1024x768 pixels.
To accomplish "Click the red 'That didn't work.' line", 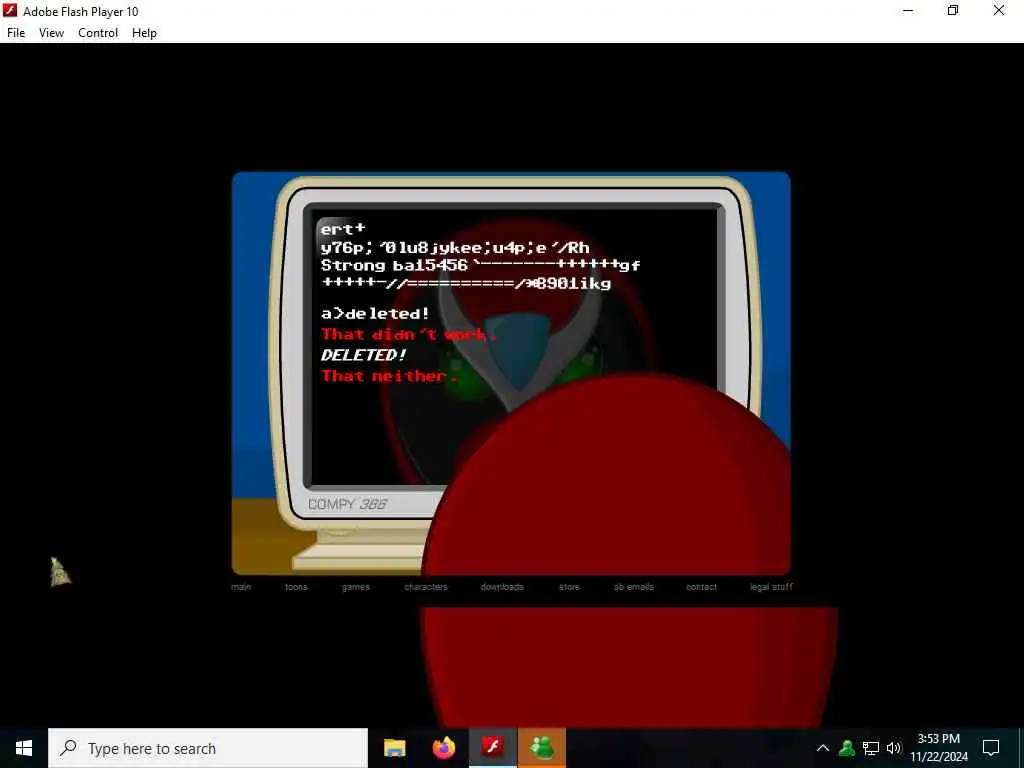I will click(x=409, y=334).
